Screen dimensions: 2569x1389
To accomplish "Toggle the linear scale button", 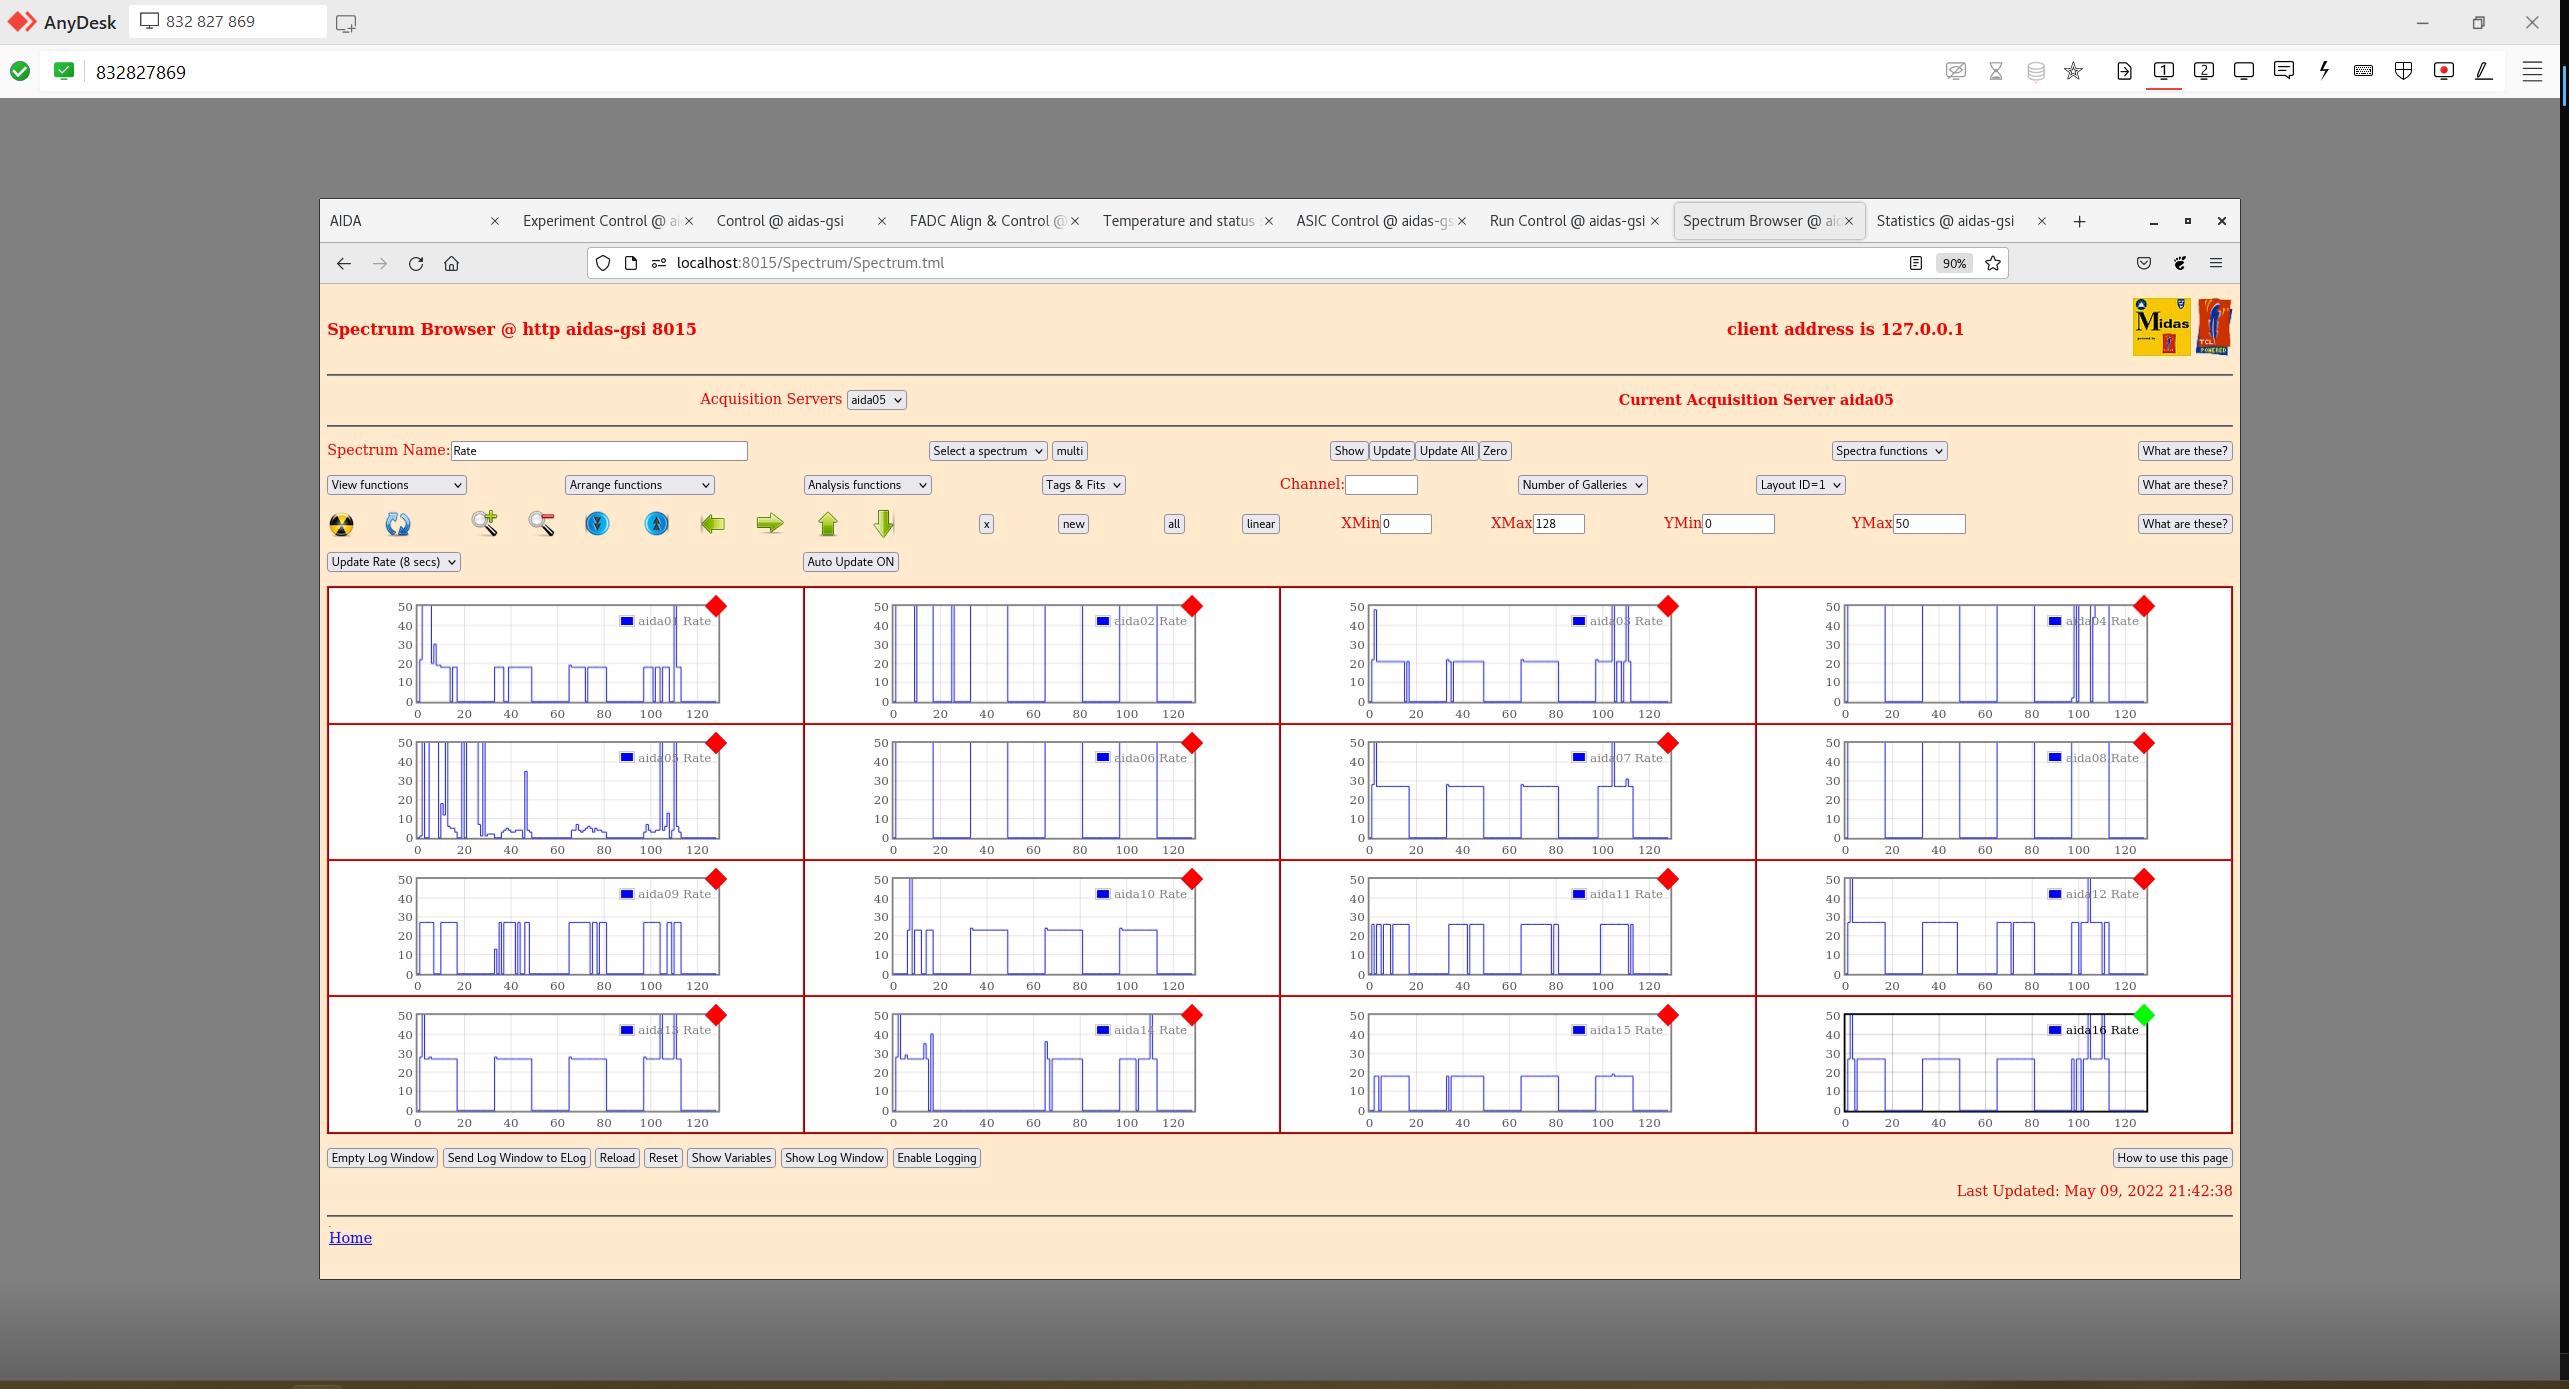I will point(1260,524).
